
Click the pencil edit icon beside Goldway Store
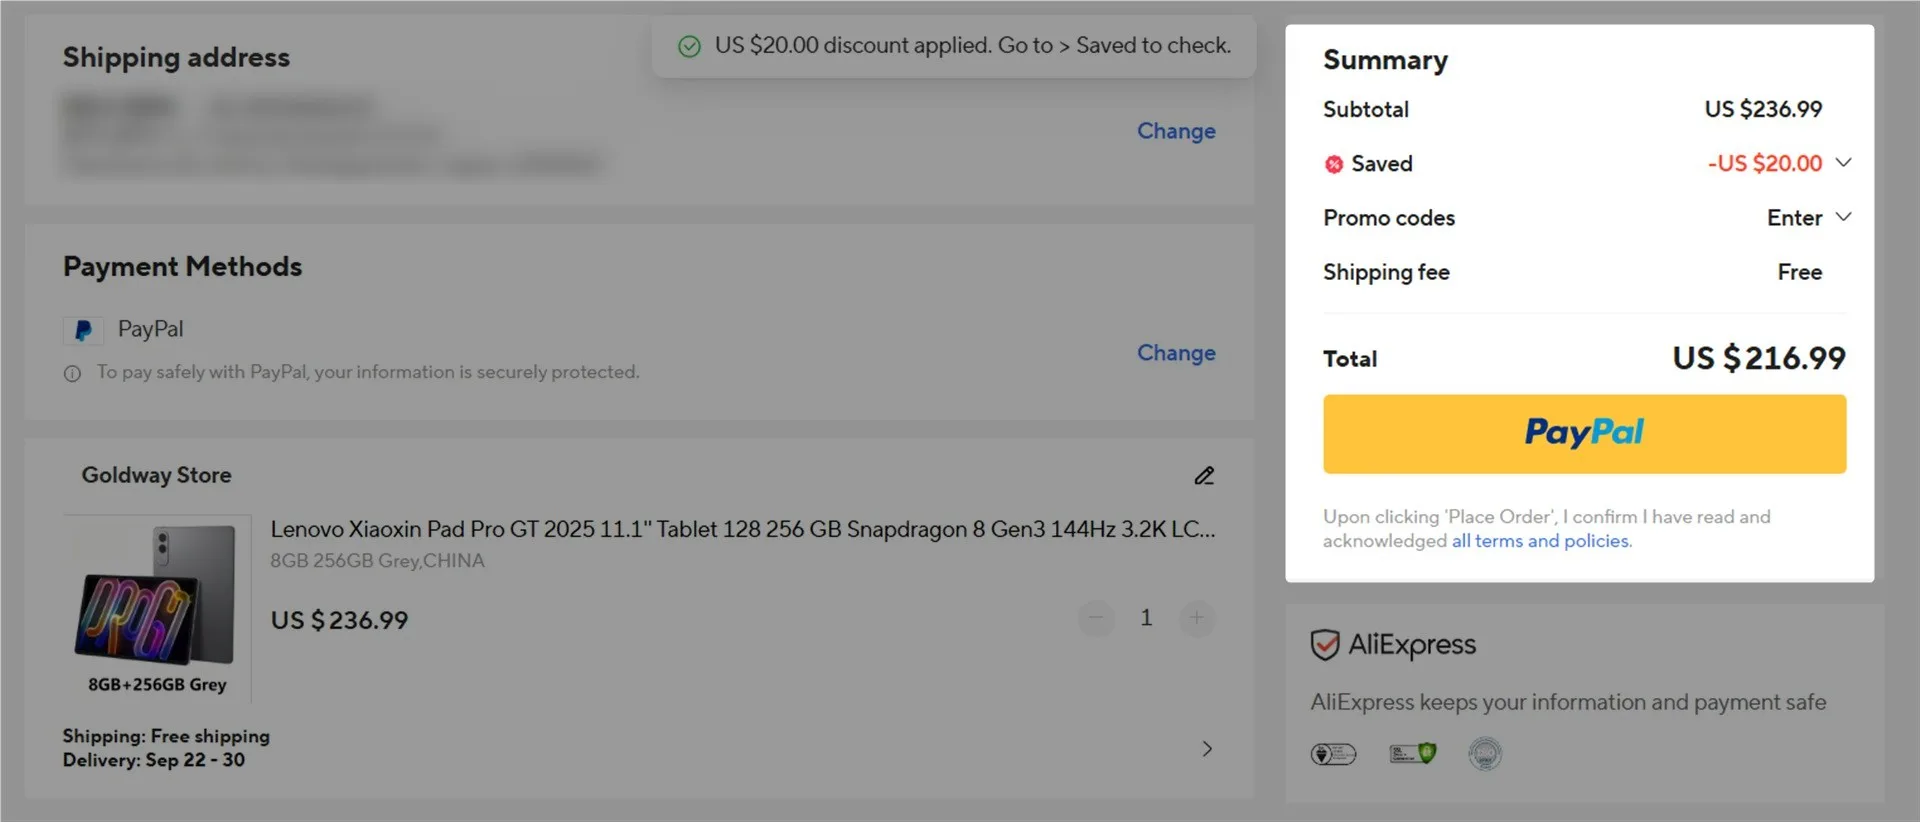1204,476
